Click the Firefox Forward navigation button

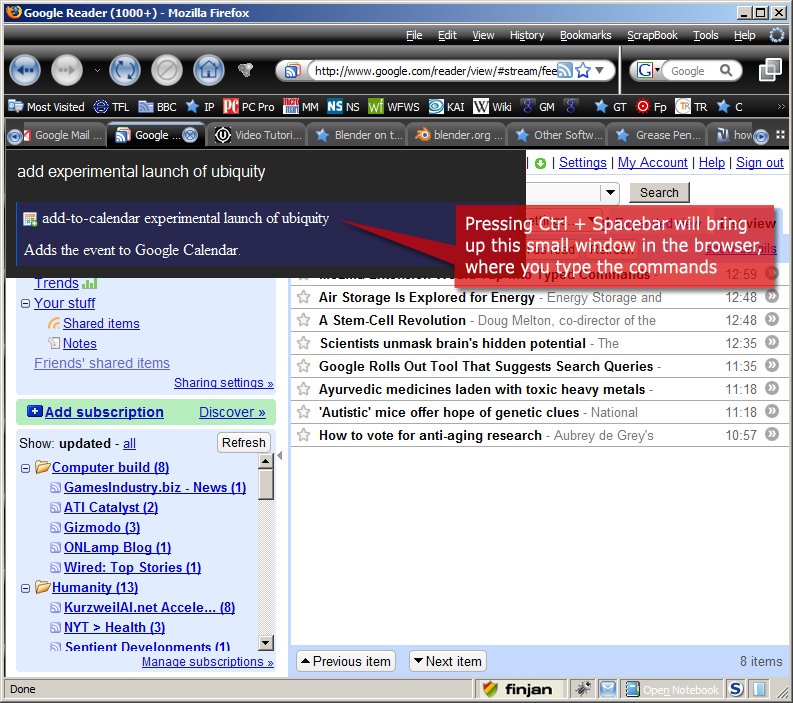click(x=67, y=70)
